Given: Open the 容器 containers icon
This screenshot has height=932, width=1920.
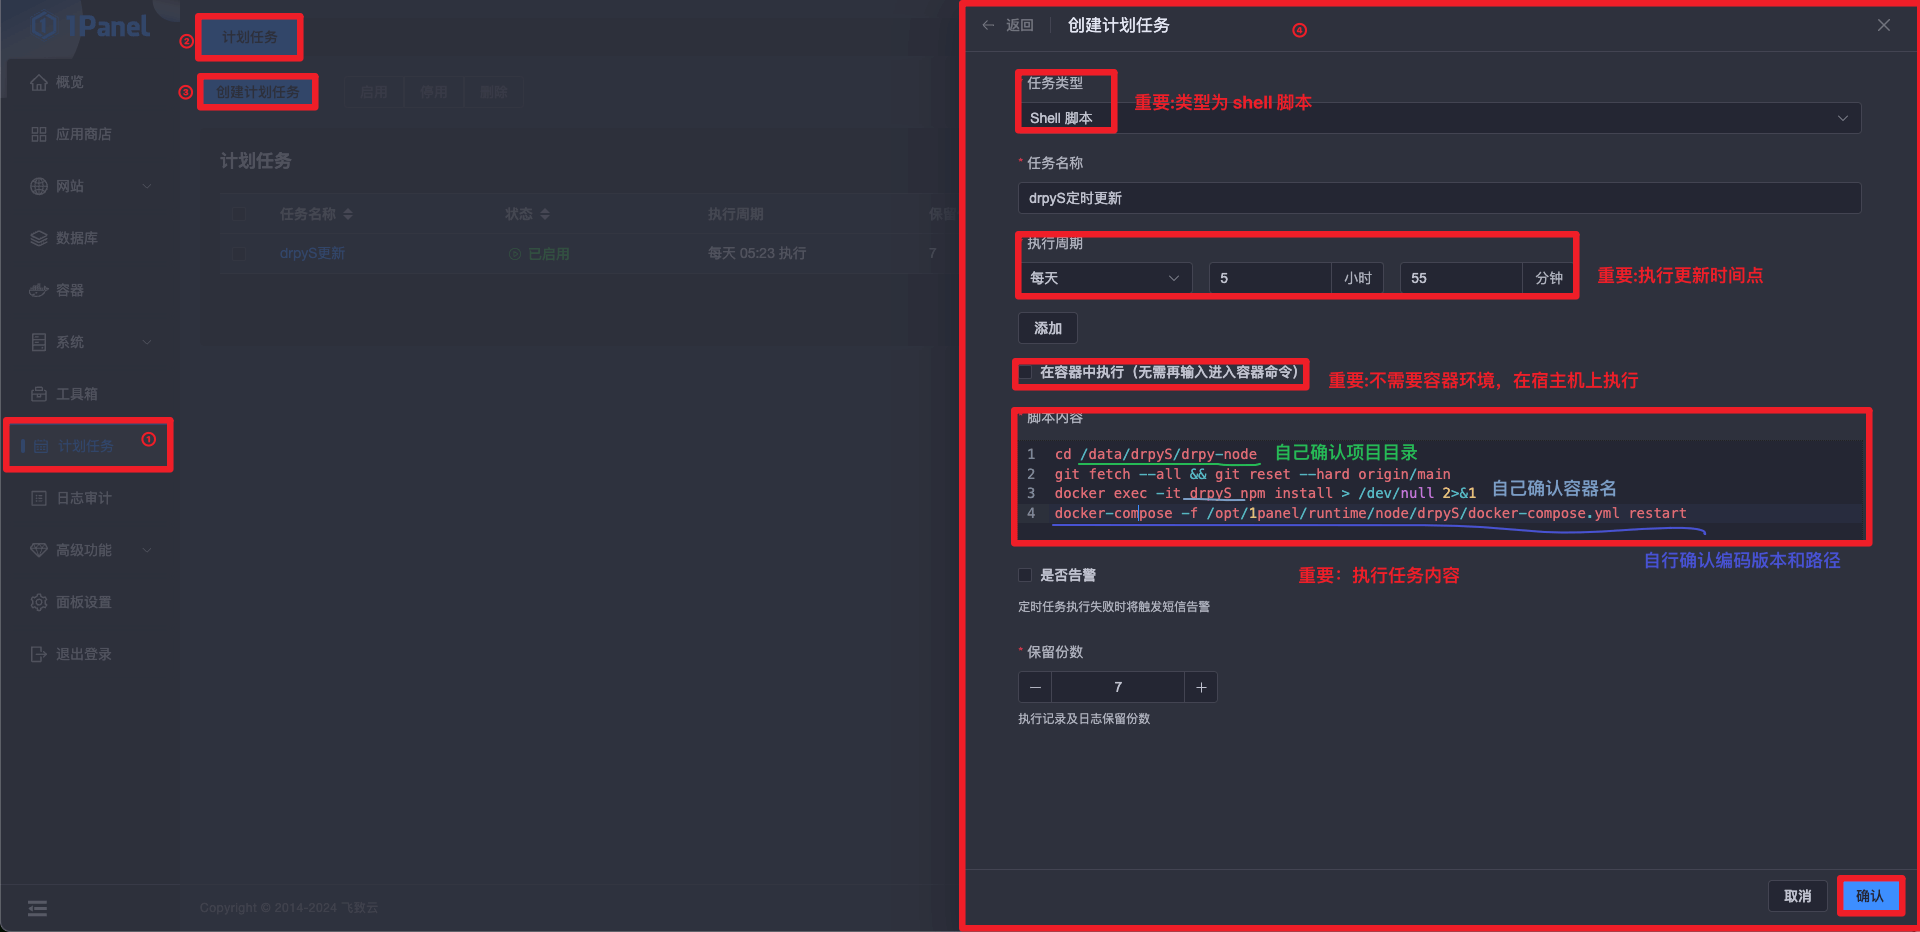Looking at the screenshot, I should click(x=39, y=290).
